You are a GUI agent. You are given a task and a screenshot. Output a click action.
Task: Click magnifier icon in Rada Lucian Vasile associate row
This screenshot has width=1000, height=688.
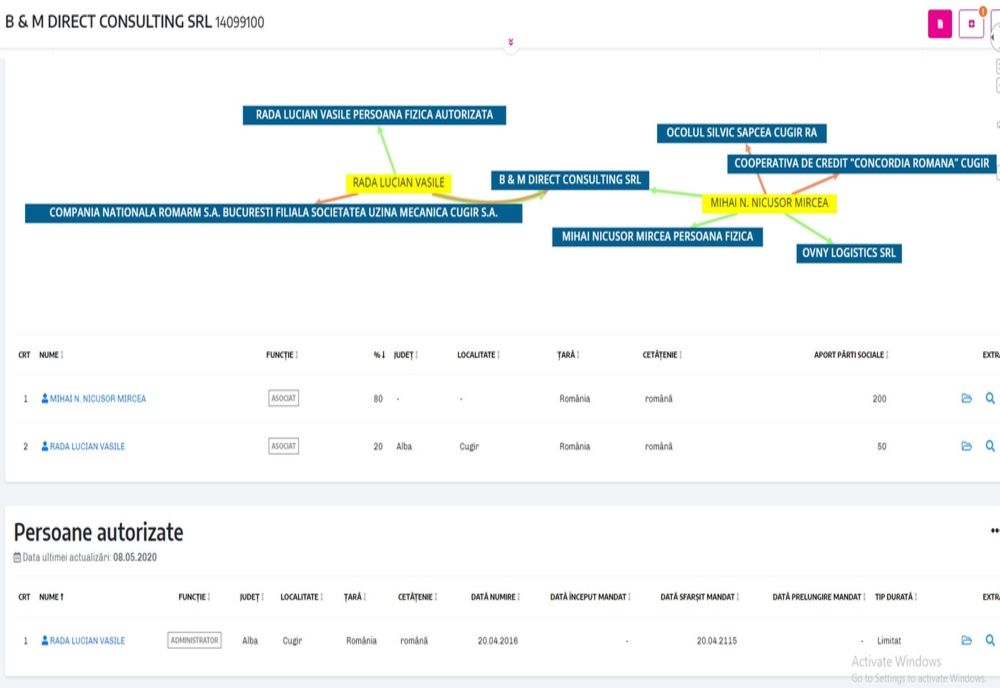[x=990, y=447]
